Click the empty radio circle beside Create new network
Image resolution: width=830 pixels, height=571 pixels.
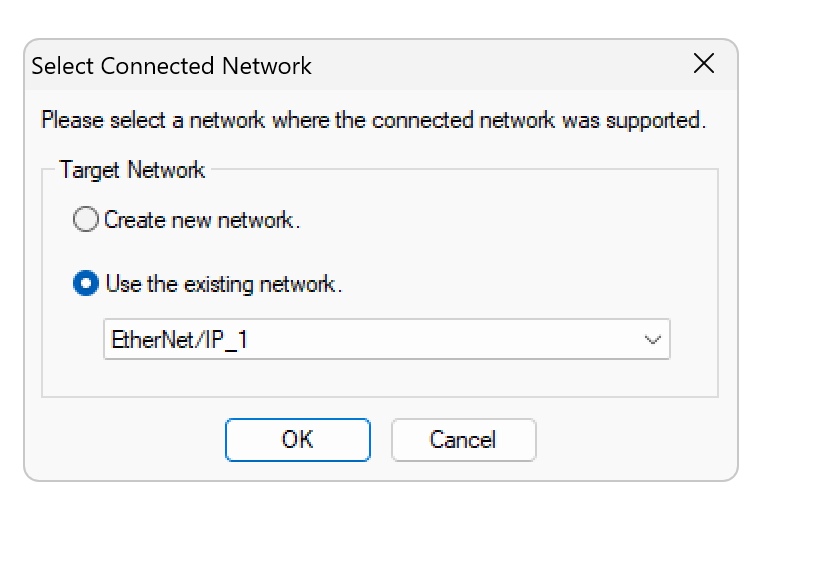[87, 220]
